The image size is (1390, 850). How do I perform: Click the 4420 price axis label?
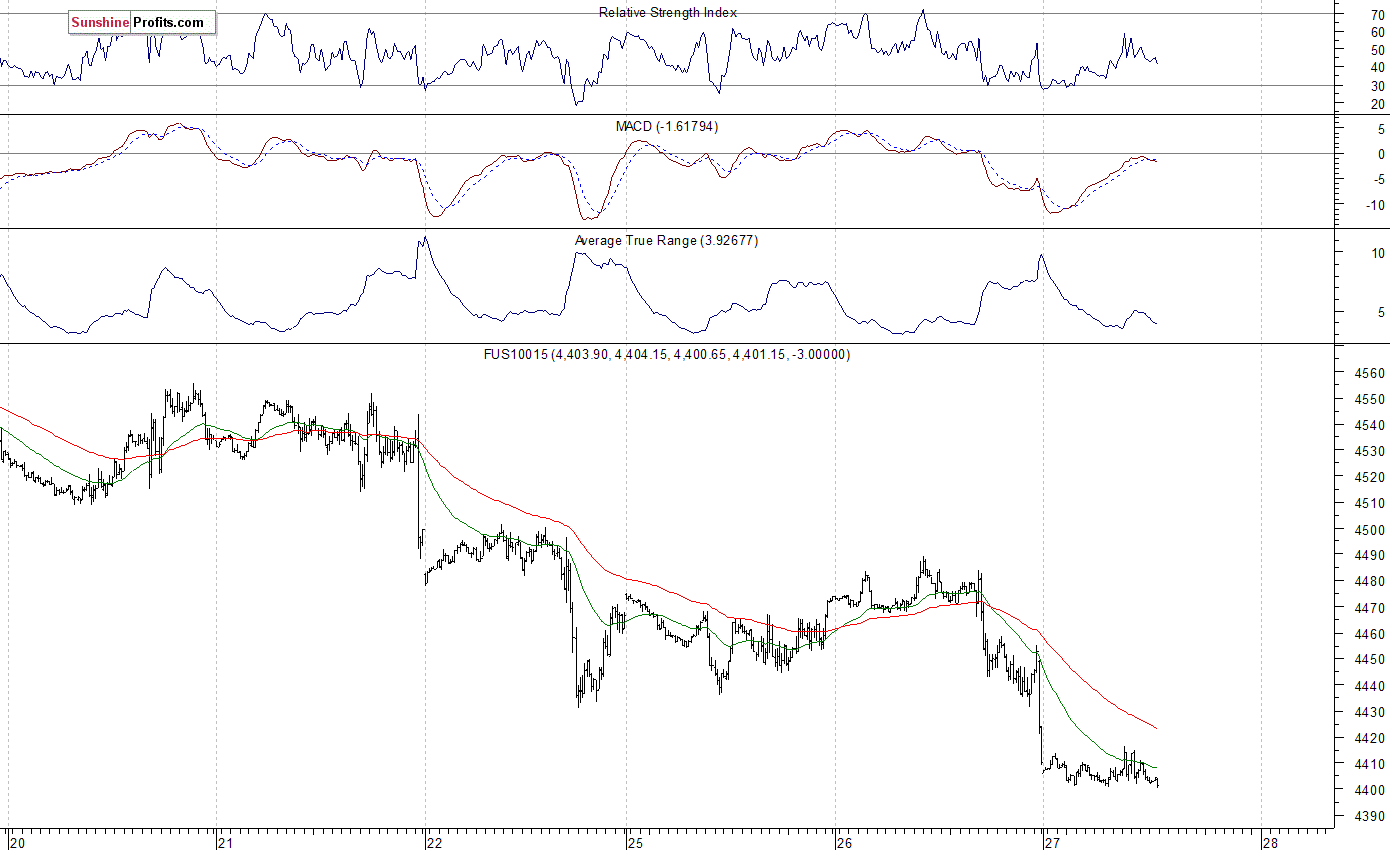coord(1370,738)
